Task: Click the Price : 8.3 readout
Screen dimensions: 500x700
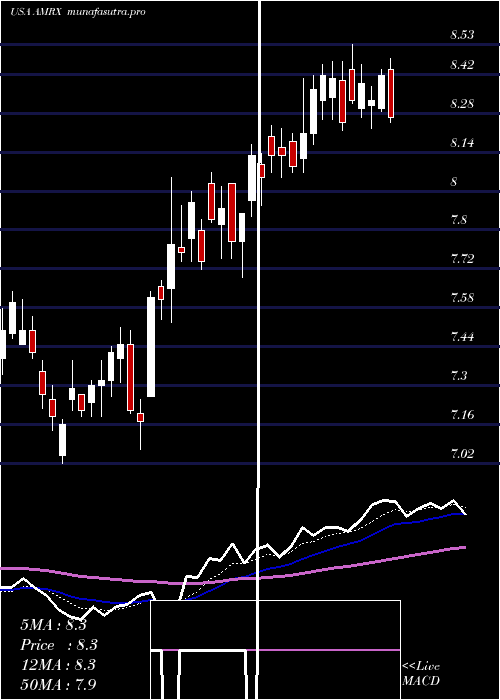Action: 59,645
